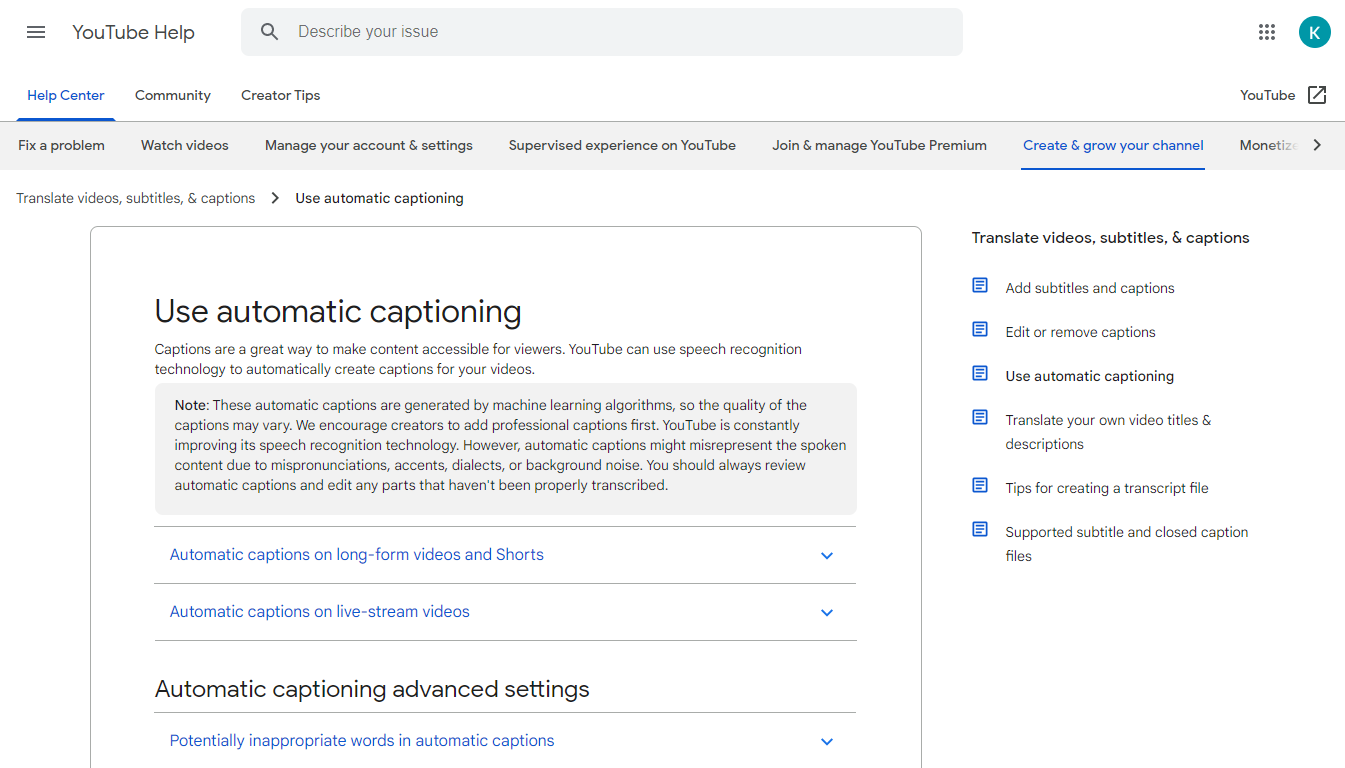1345x768 pixels.
Task: Click the article icon beside Translate your own video titles
Action: 980,418
